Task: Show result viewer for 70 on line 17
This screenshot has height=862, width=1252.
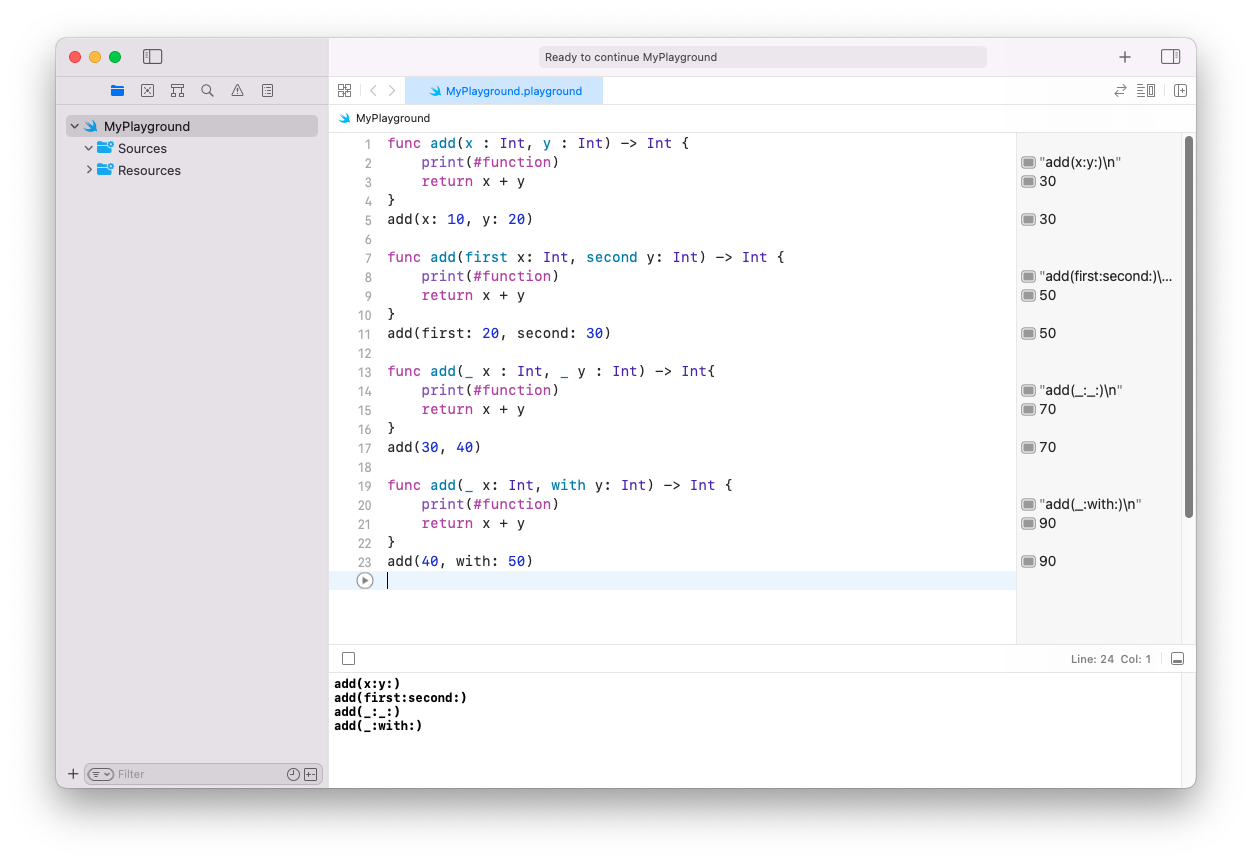Action: [x=1028, y=447]
